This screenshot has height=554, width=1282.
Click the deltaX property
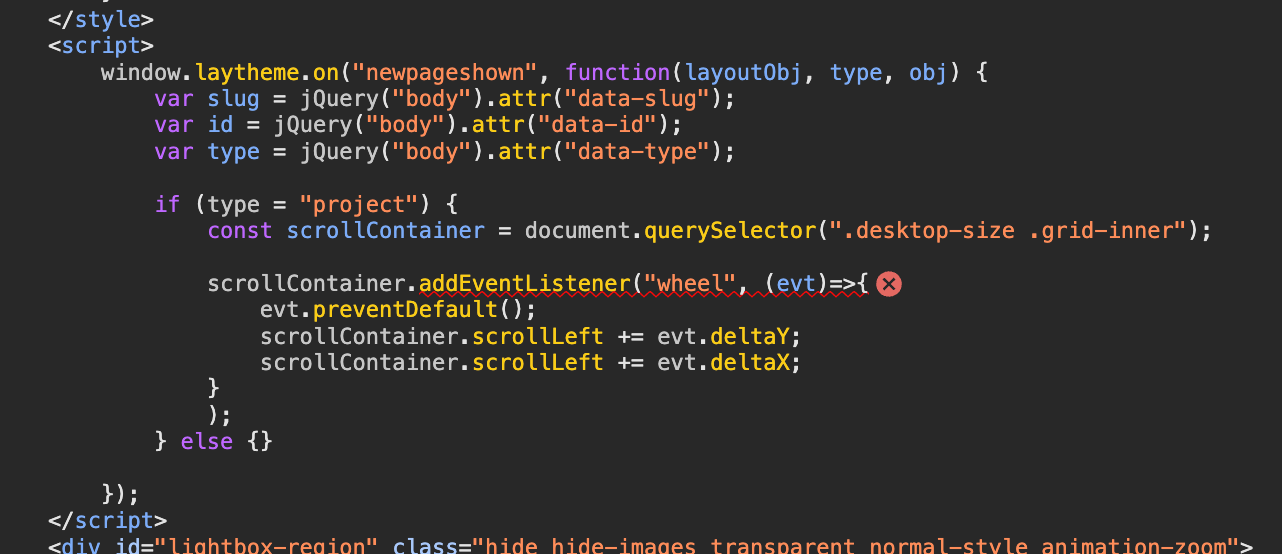pyautogui.click(x=756, y=361)
